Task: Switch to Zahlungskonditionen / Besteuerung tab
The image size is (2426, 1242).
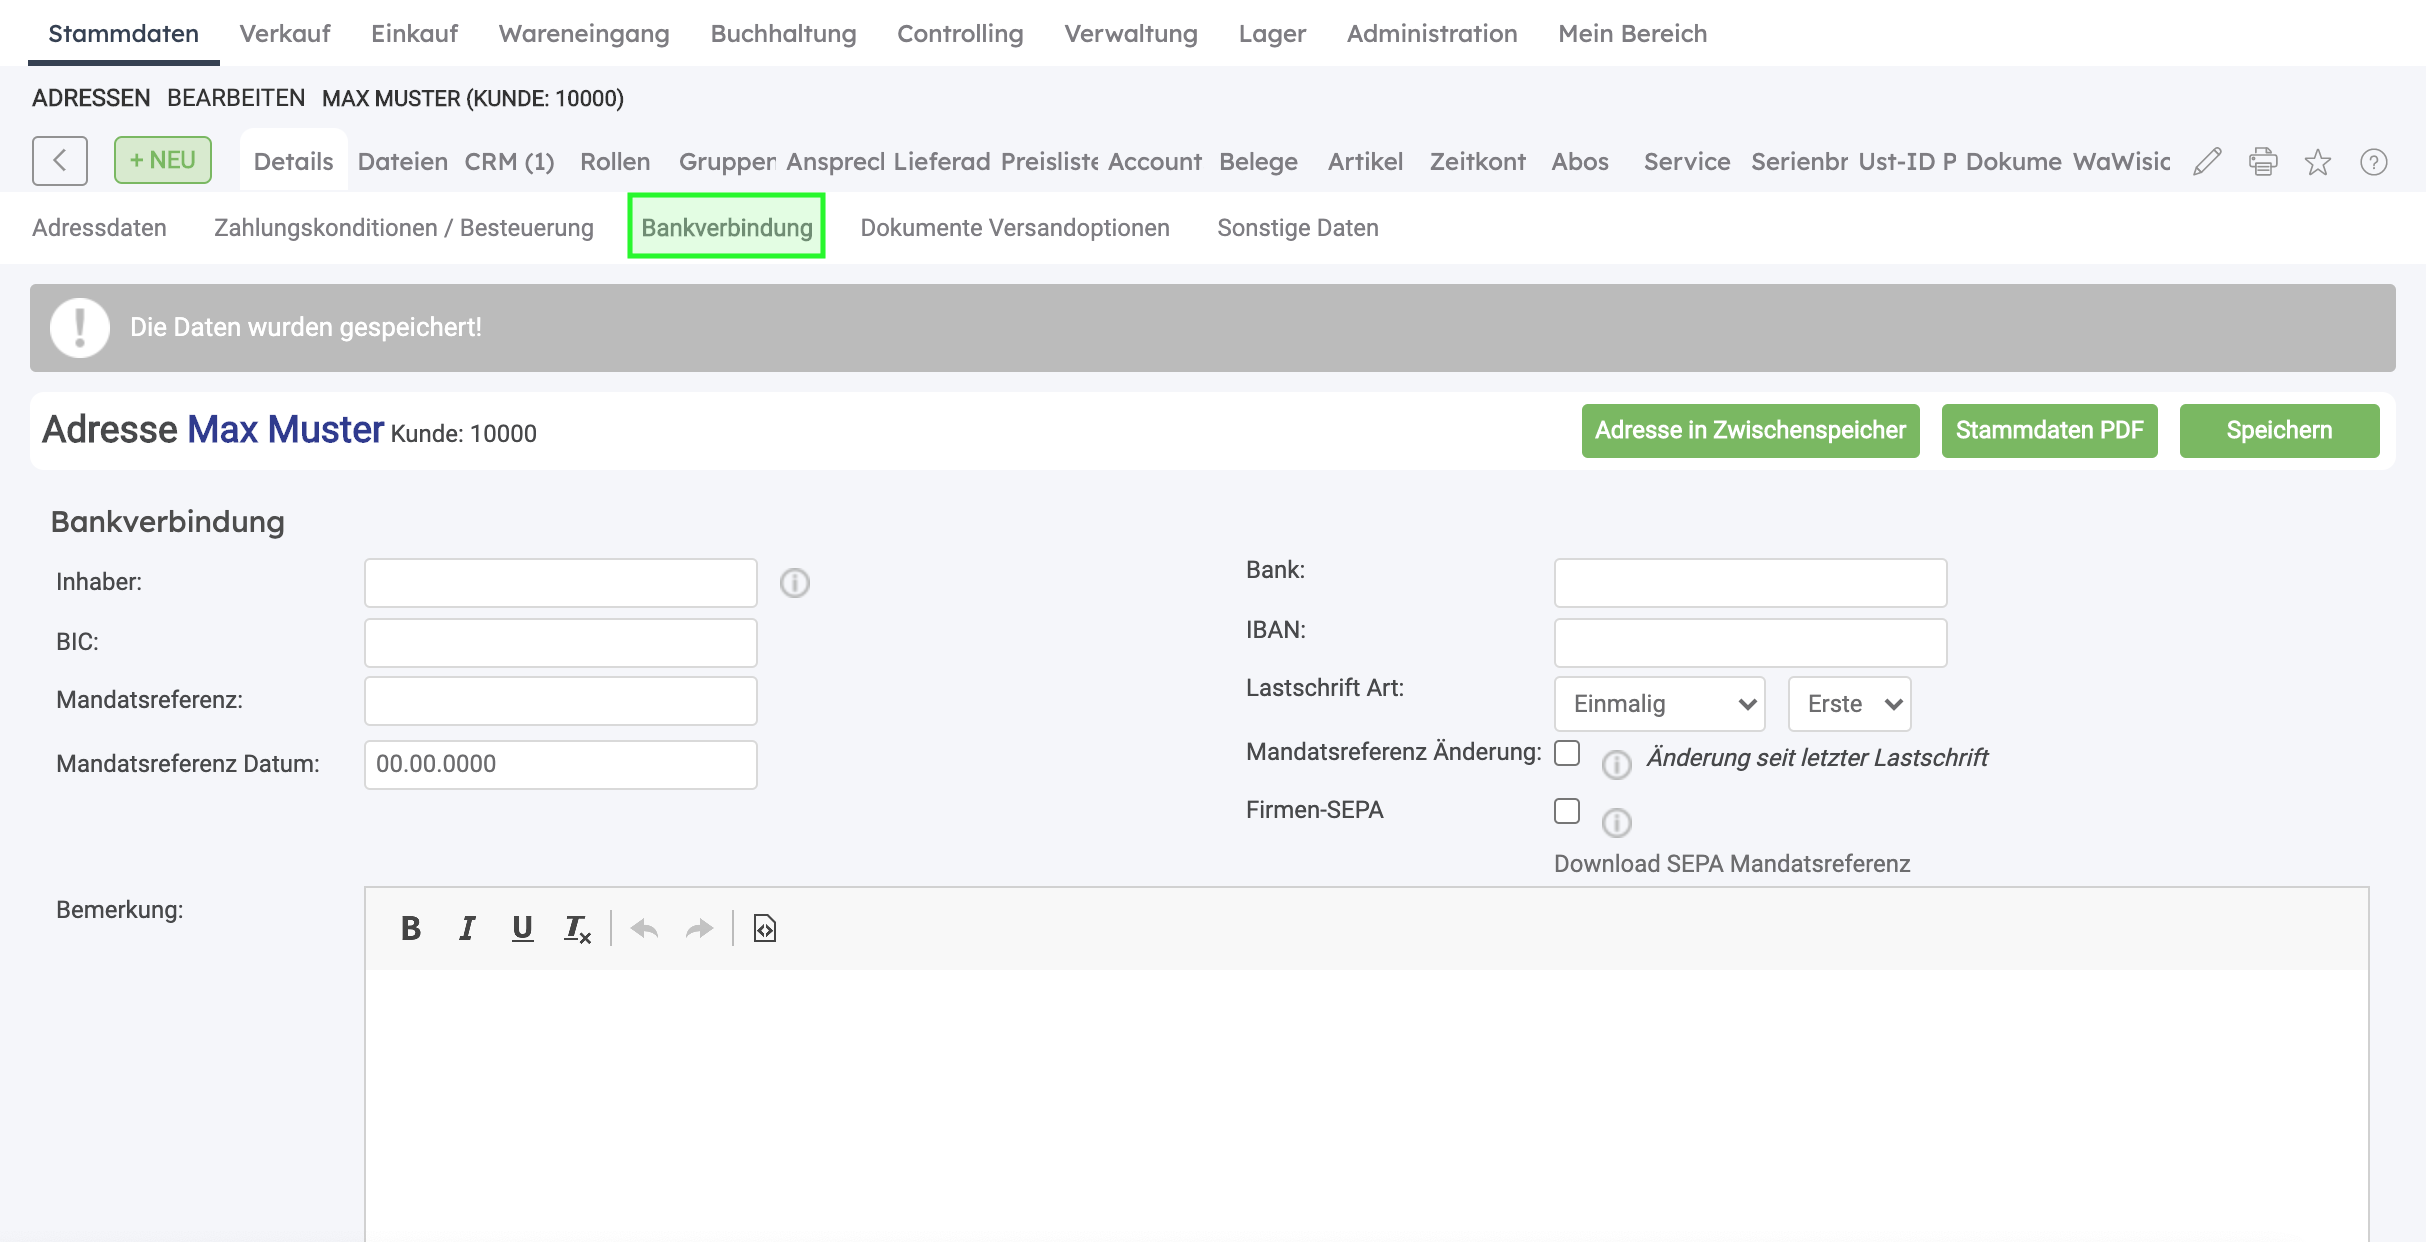Action: [403, 228]
